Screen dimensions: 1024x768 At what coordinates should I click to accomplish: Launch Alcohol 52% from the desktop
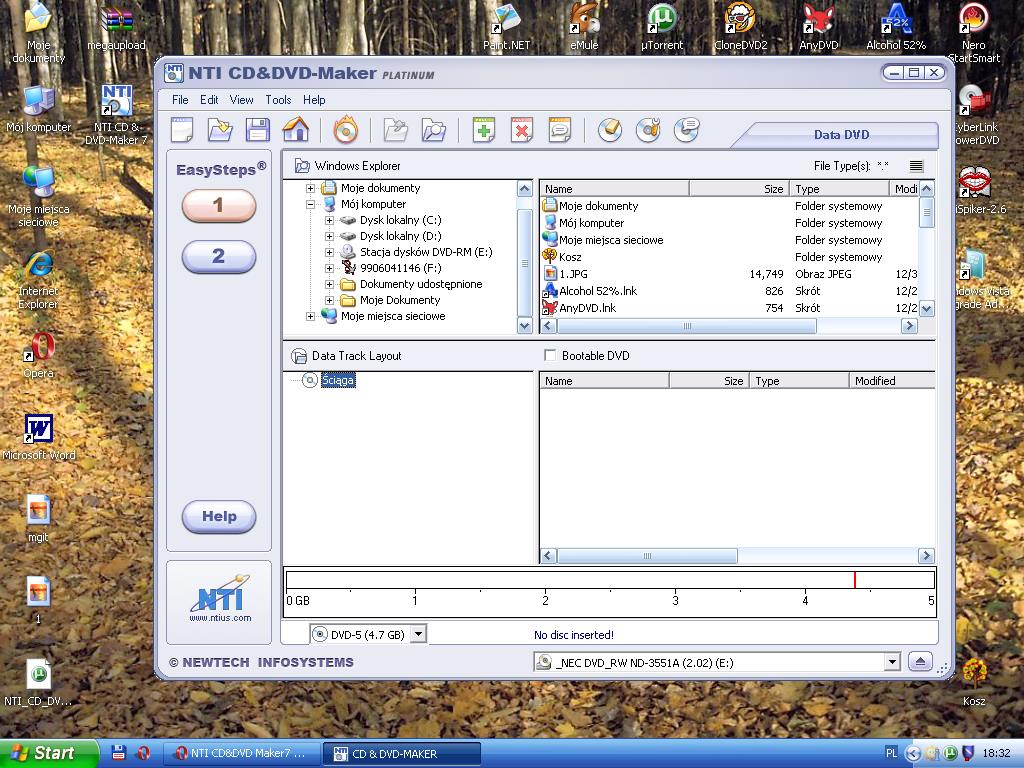coord(896,27)
